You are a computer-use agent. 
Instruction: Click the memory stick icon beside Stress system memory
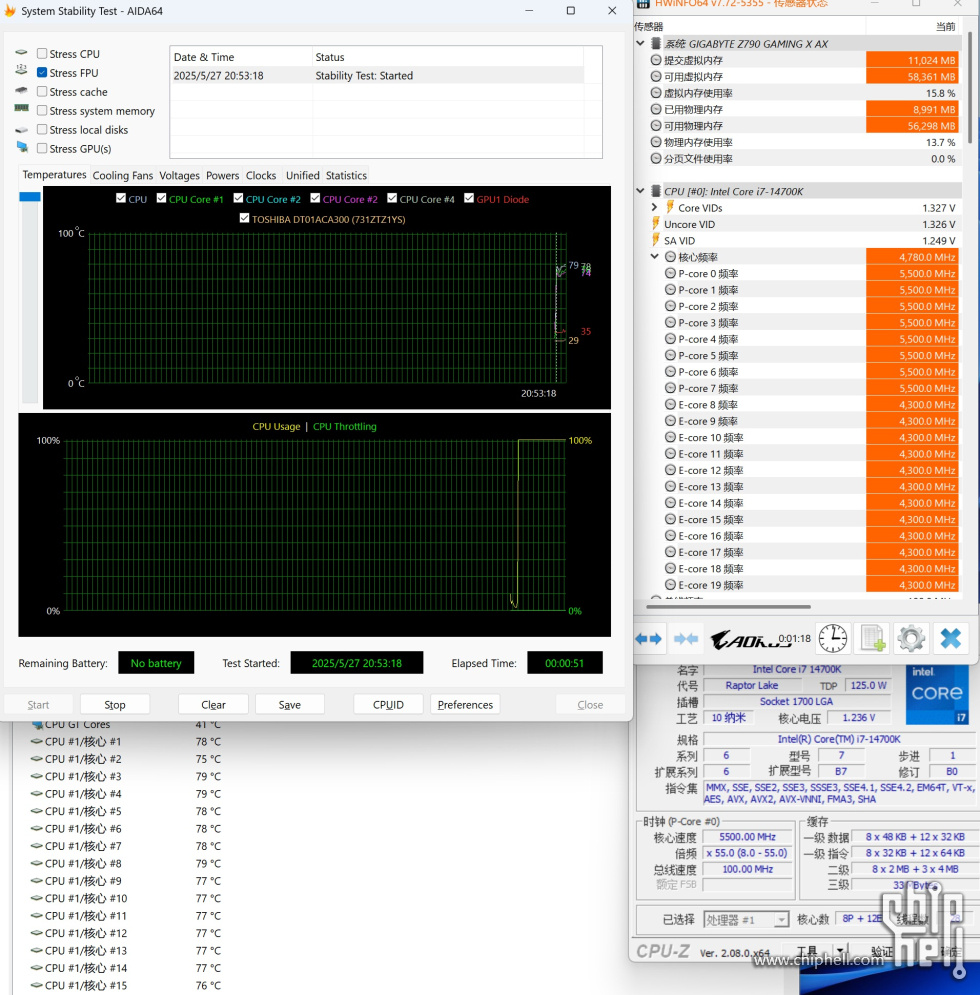[22, 109]
